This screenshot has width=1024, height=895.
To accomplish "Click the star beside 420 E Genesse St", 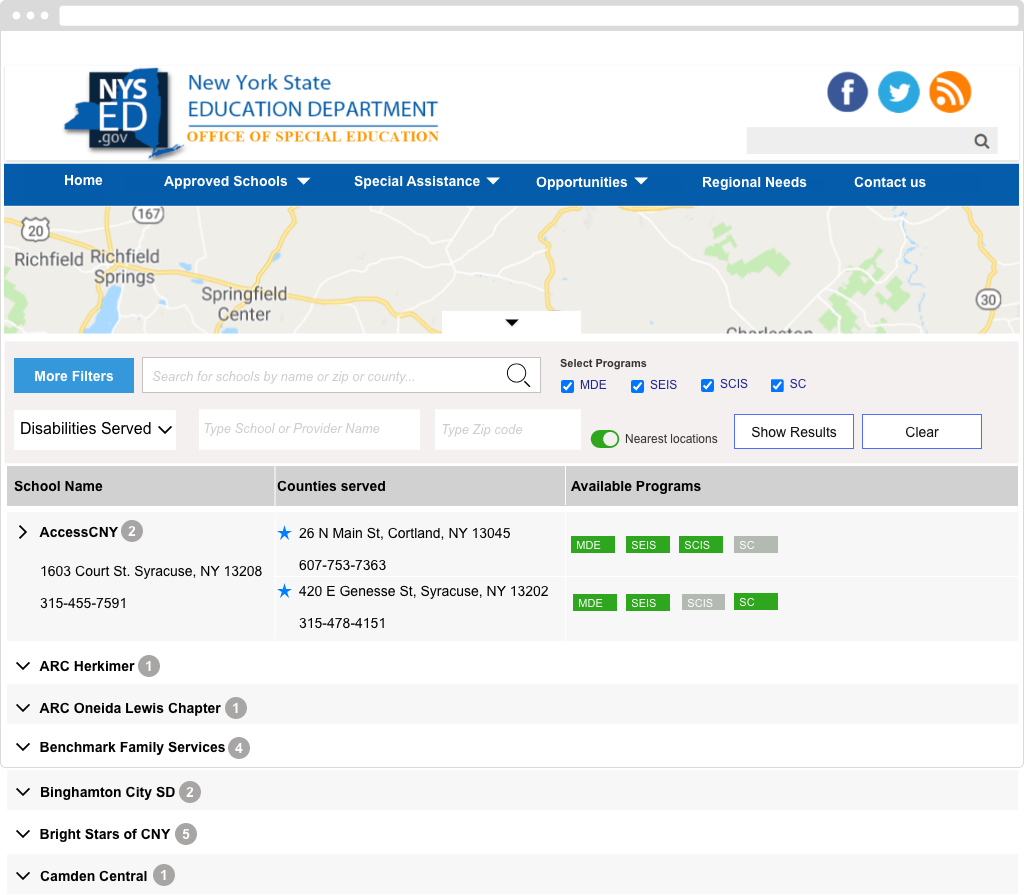I will tap(285, 591).
